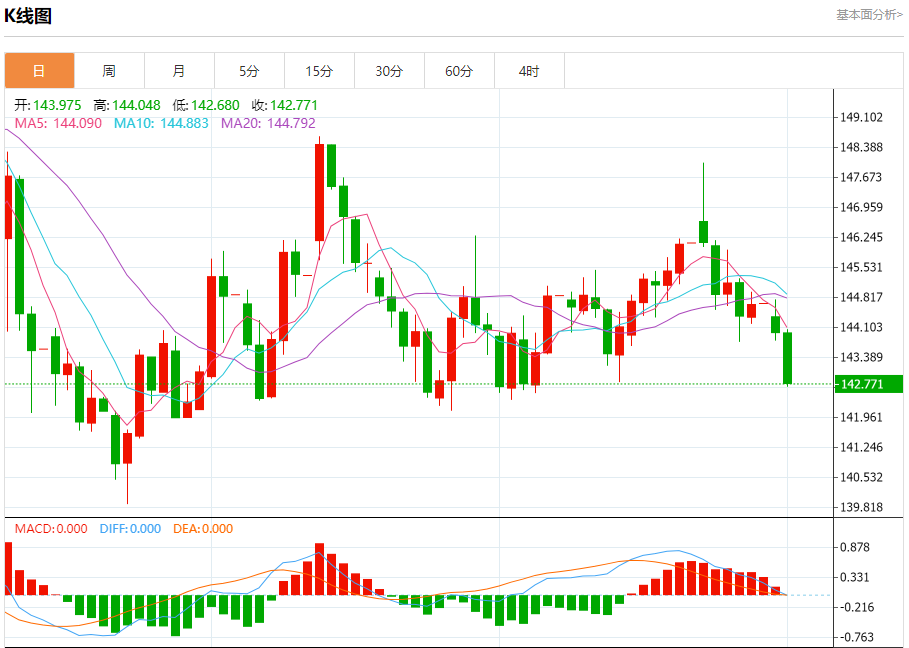The image size is (909, 648).
Task: Click the tallest red MACD histogram bar in the middle
Action: coord(319,569)
